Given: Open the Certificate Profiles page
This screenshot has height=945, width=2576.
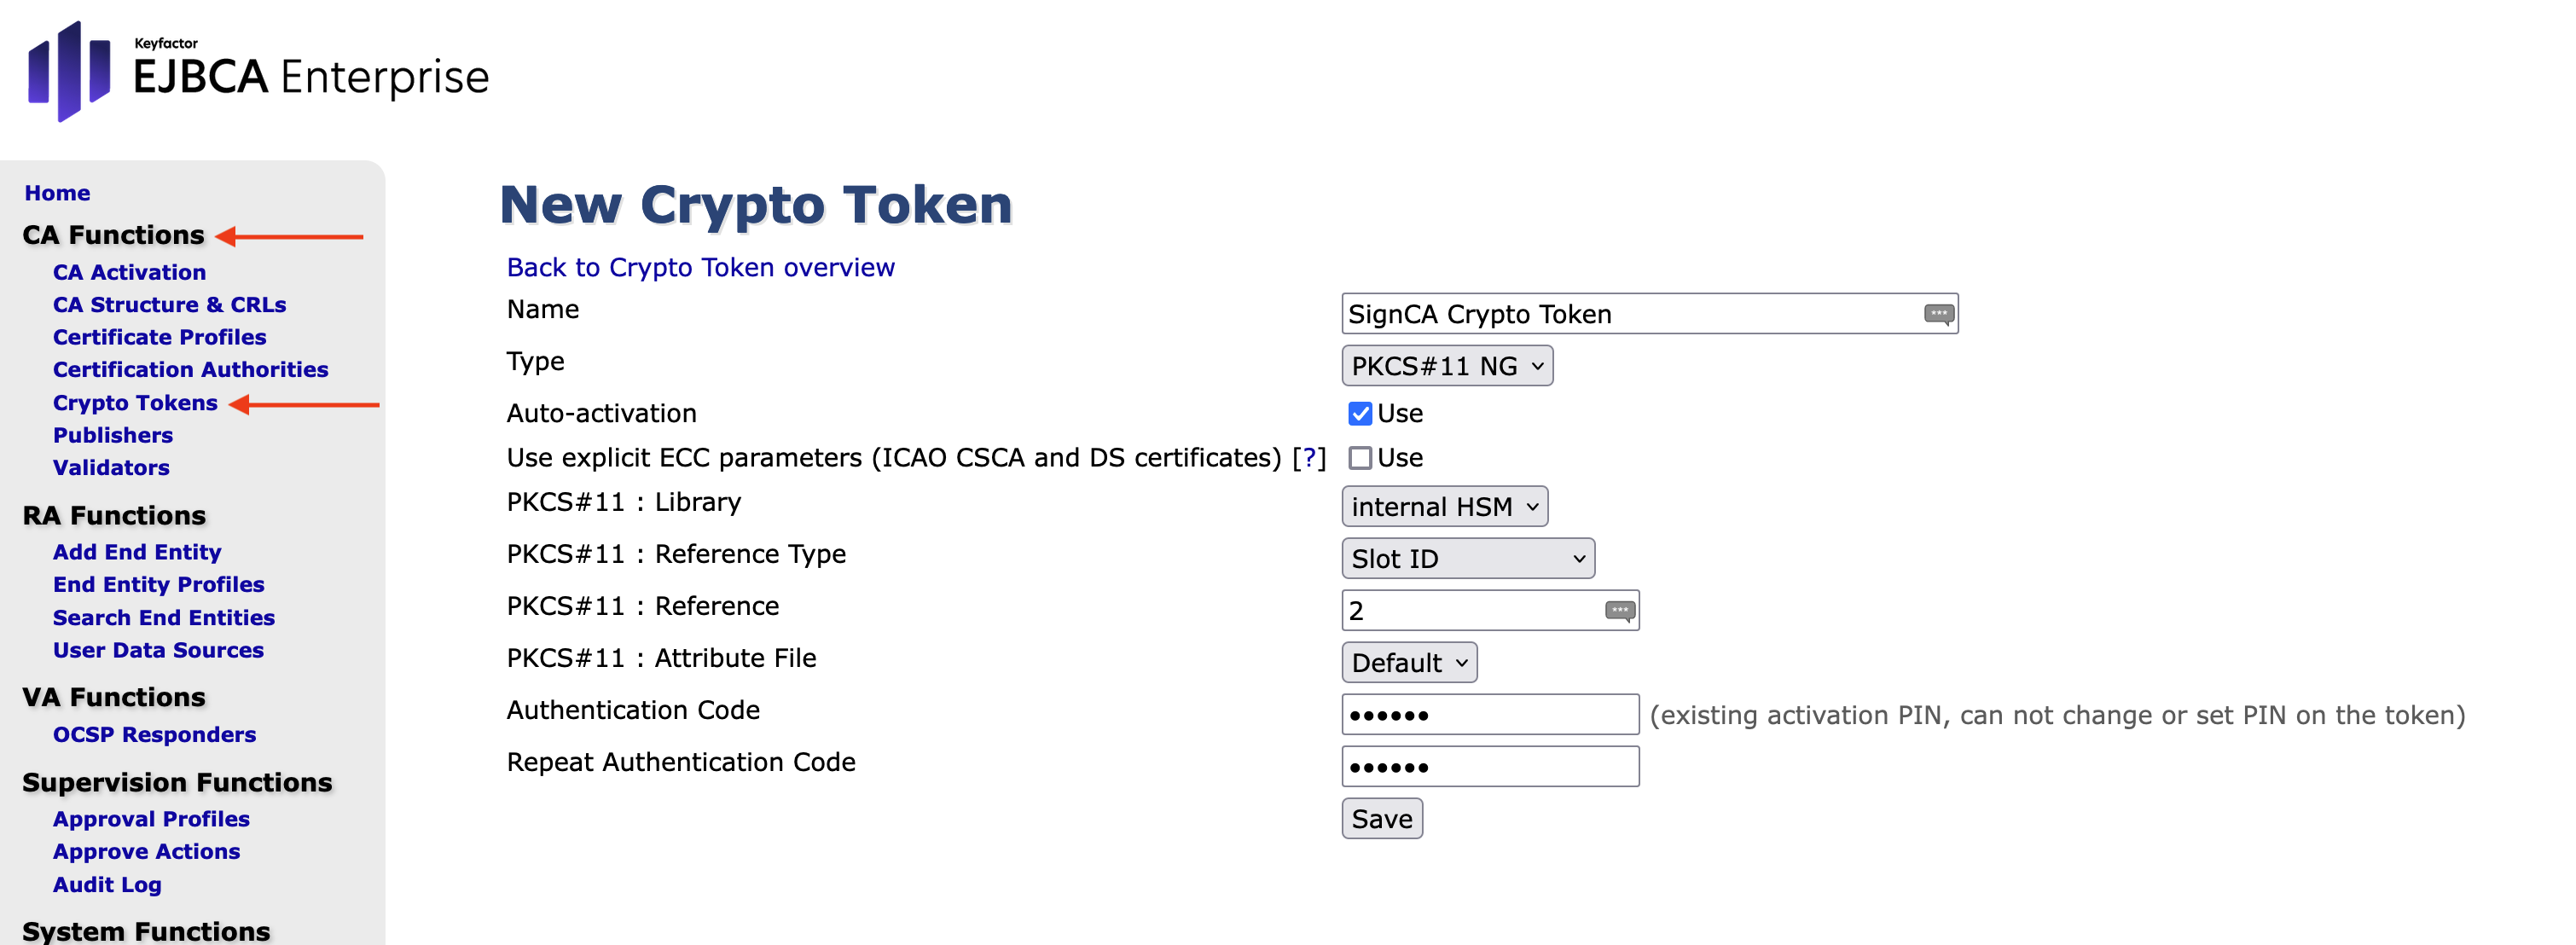Looking at the screenshot, I should point(159,337).
